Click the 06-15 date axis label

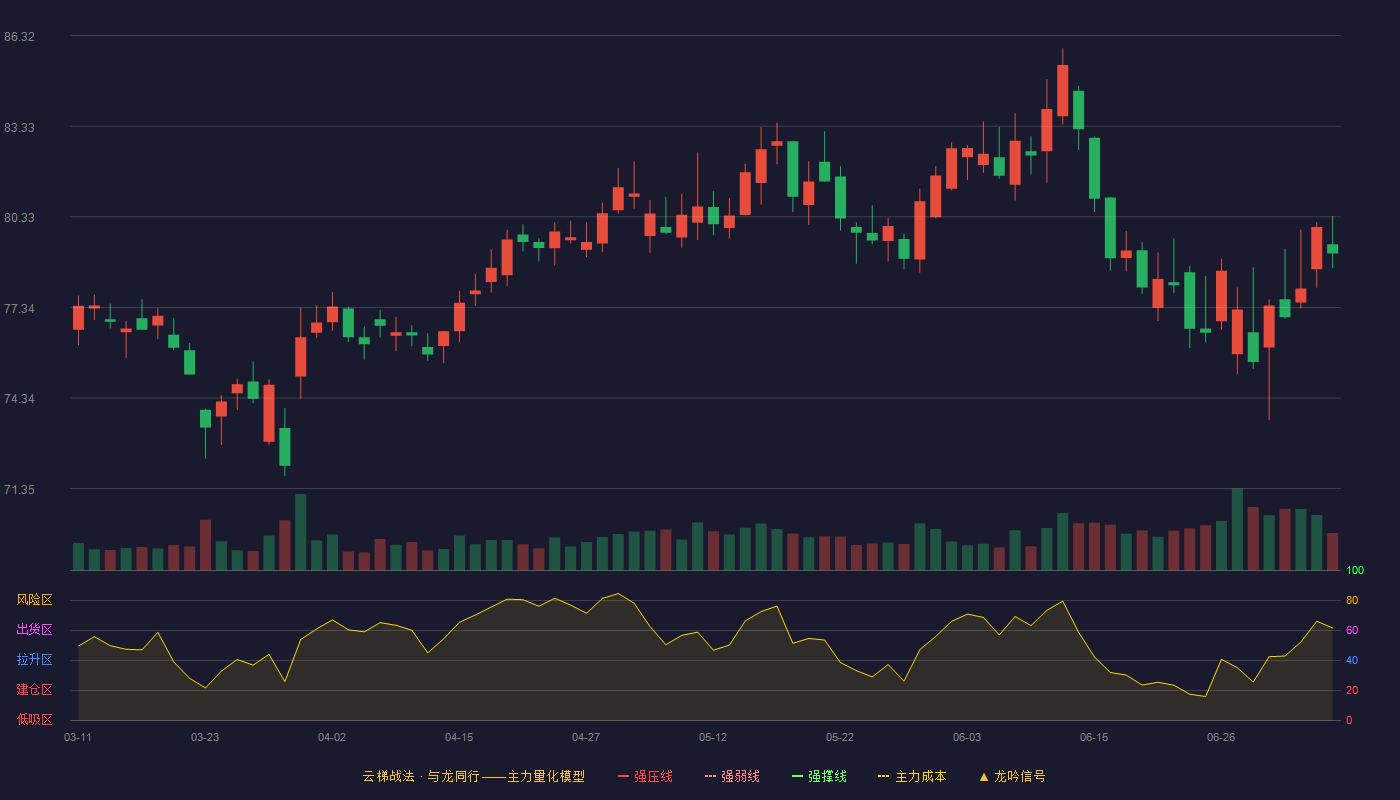pos(1094,737)
